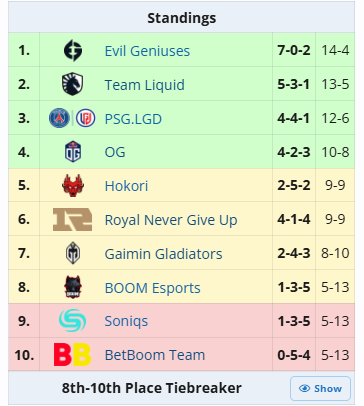Click the teal Soniqs logo
364x406 pixels.
72,321
